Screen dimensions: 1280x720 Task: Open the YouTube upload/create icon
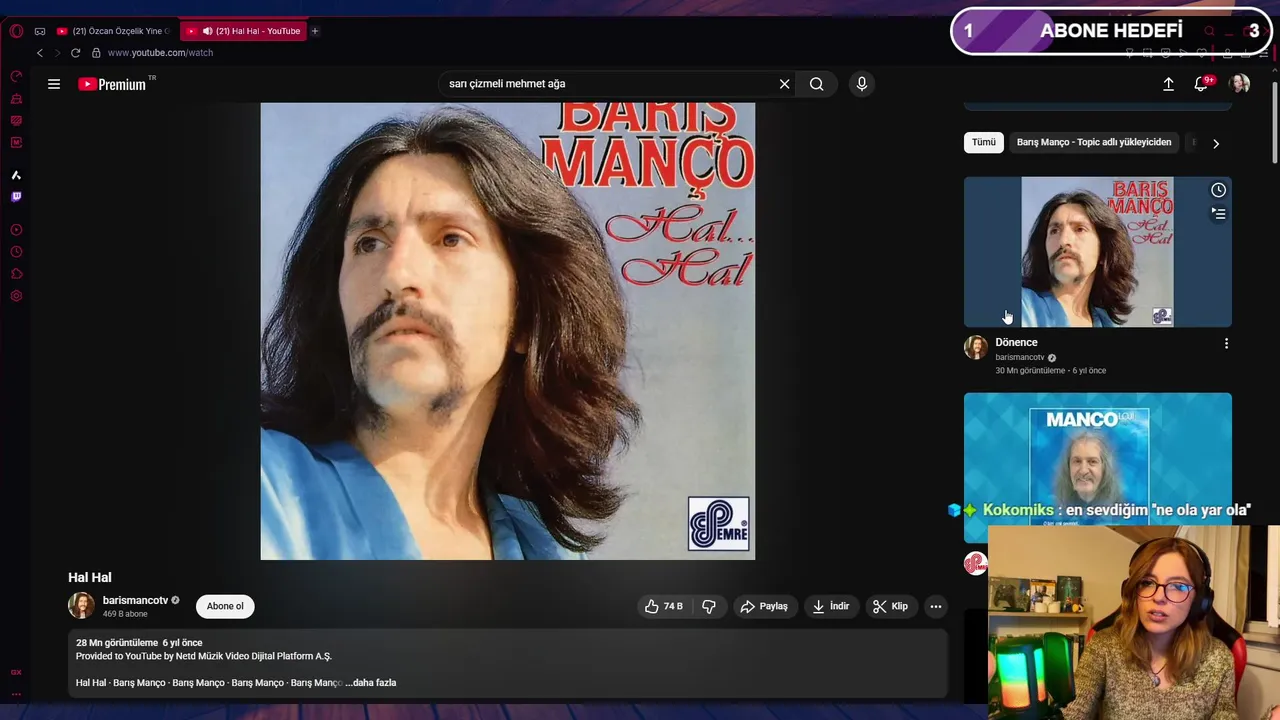click(x=1168, y=84)
